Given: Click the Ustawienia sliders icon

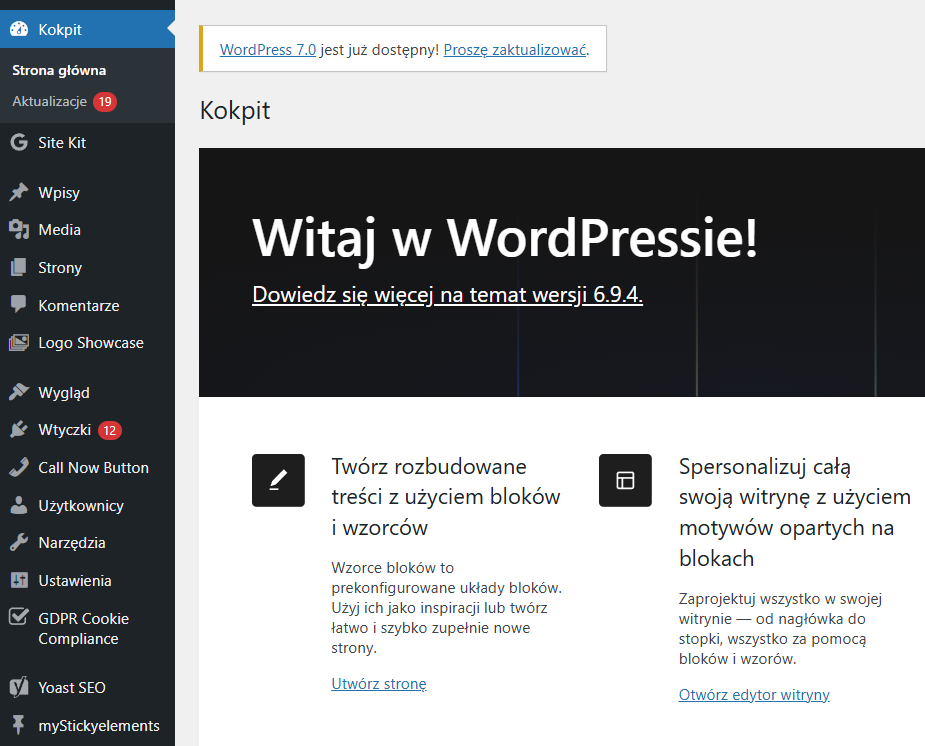Looking at the screenshot, I should 19,580.
